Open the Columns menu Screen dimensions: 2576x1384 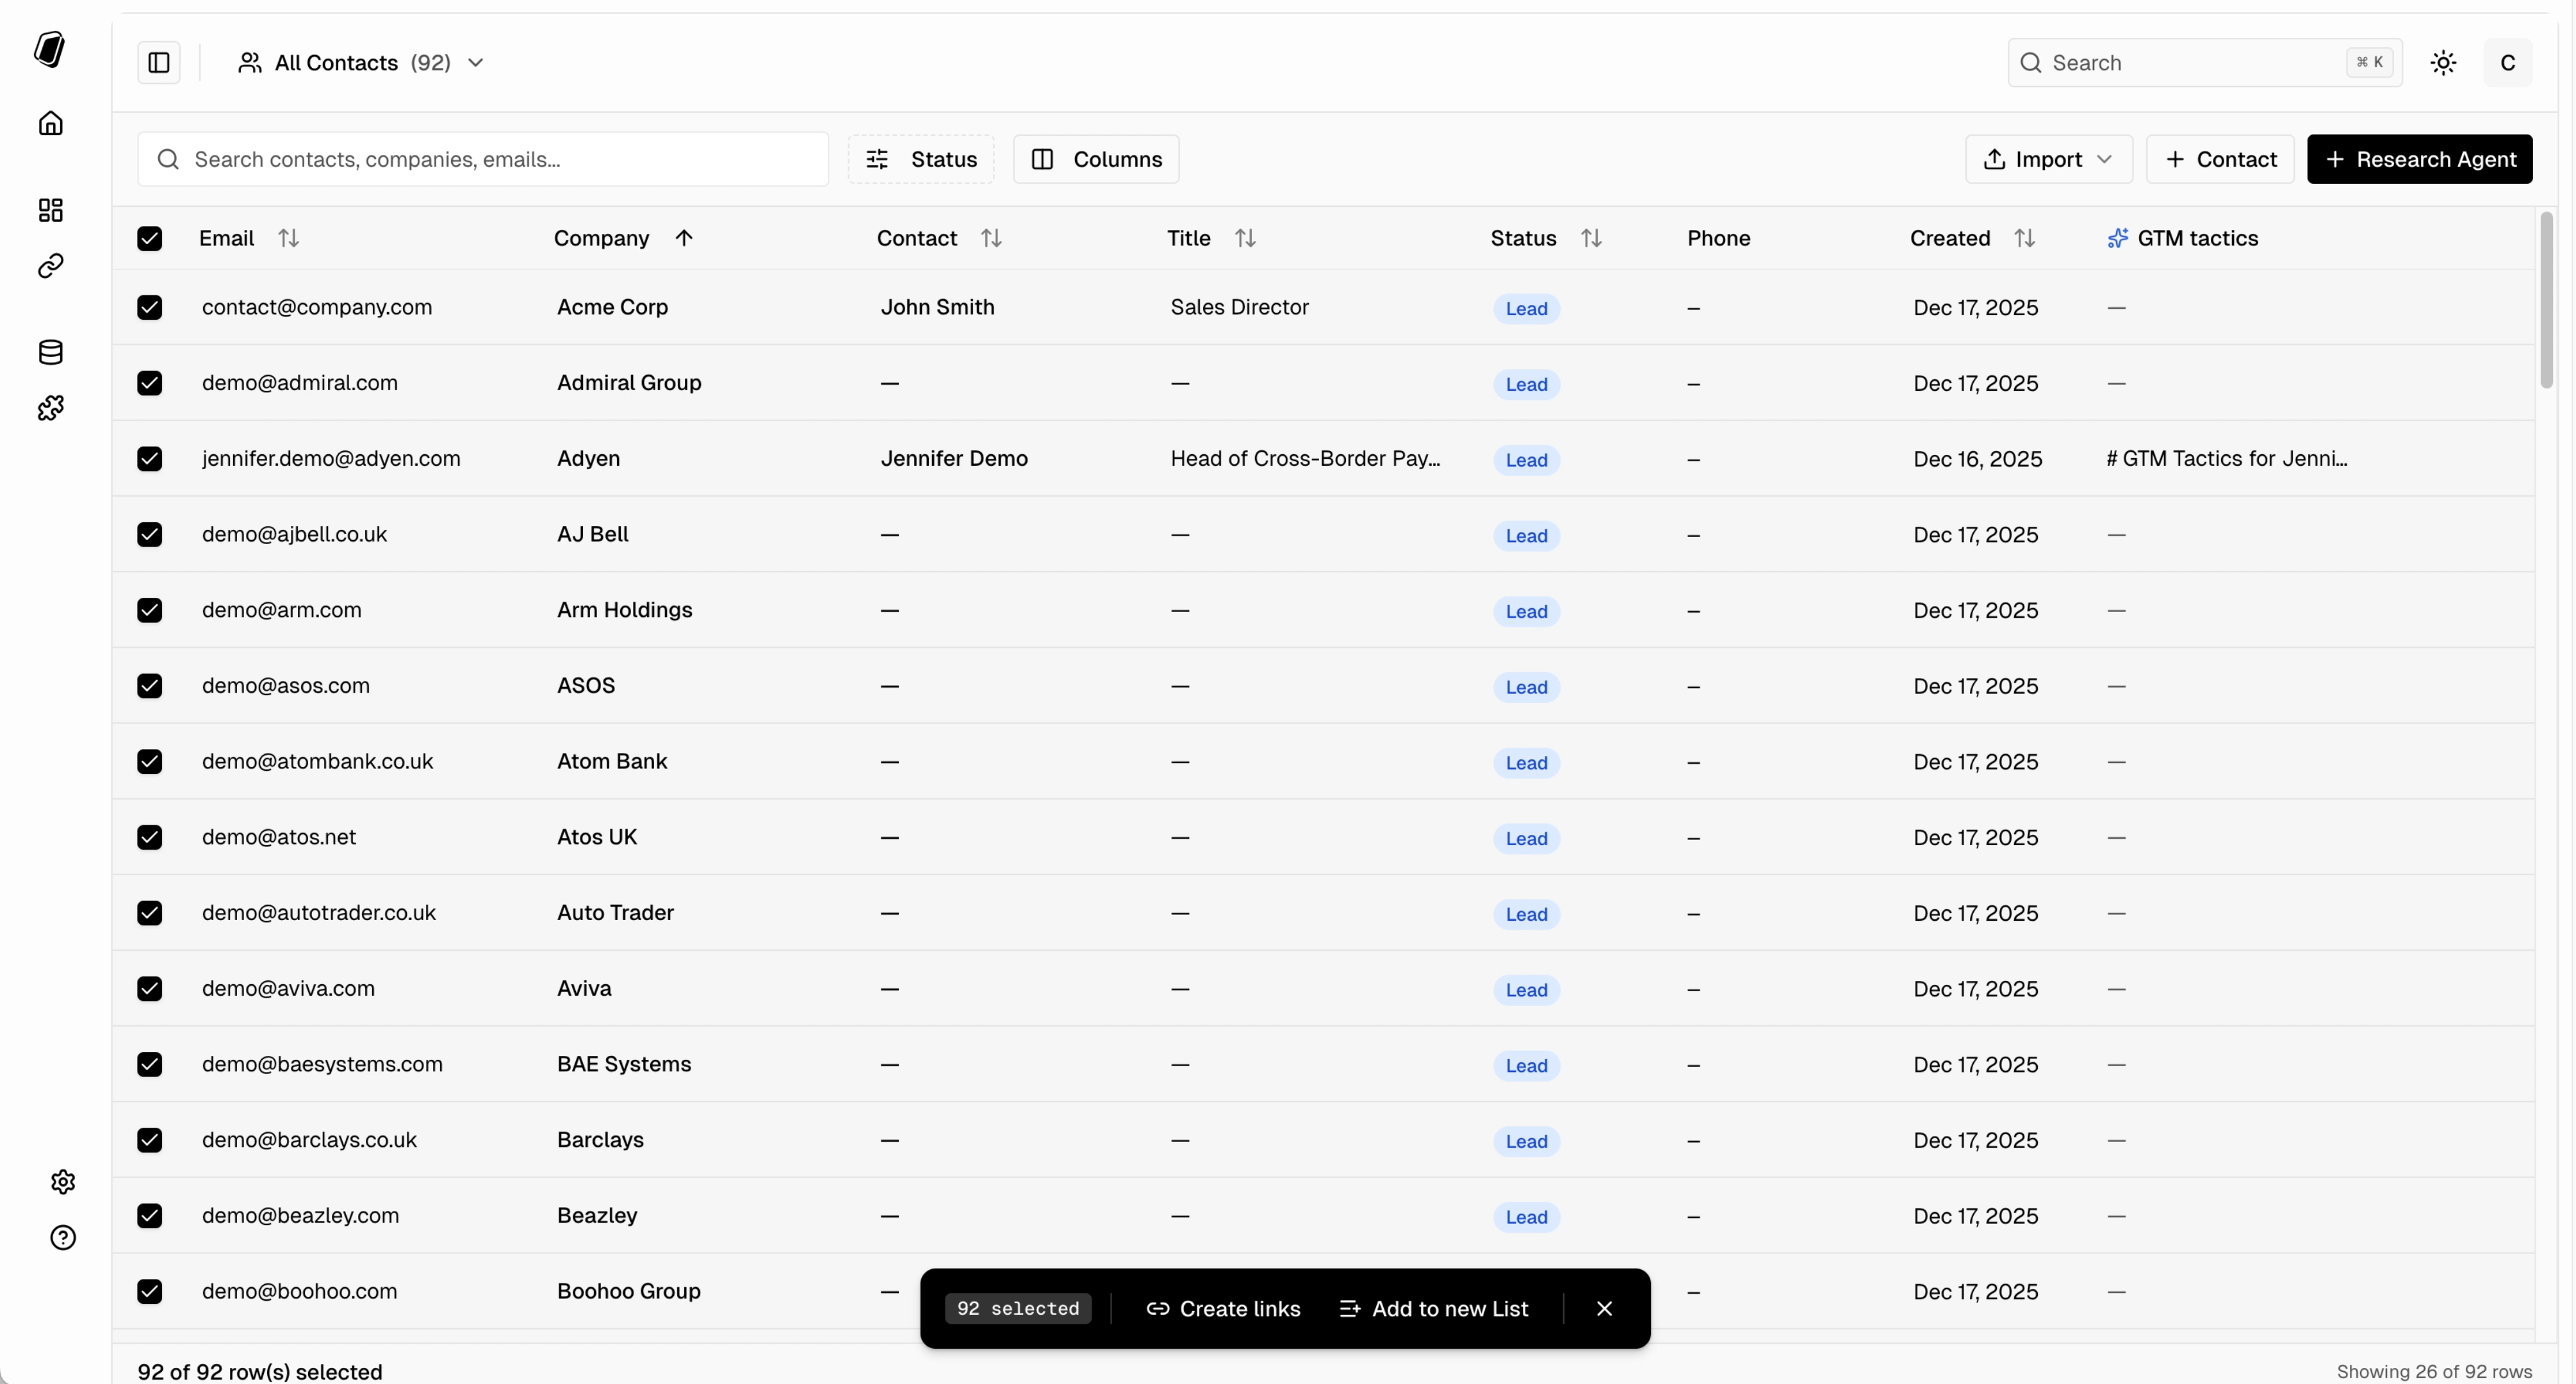1096,159
